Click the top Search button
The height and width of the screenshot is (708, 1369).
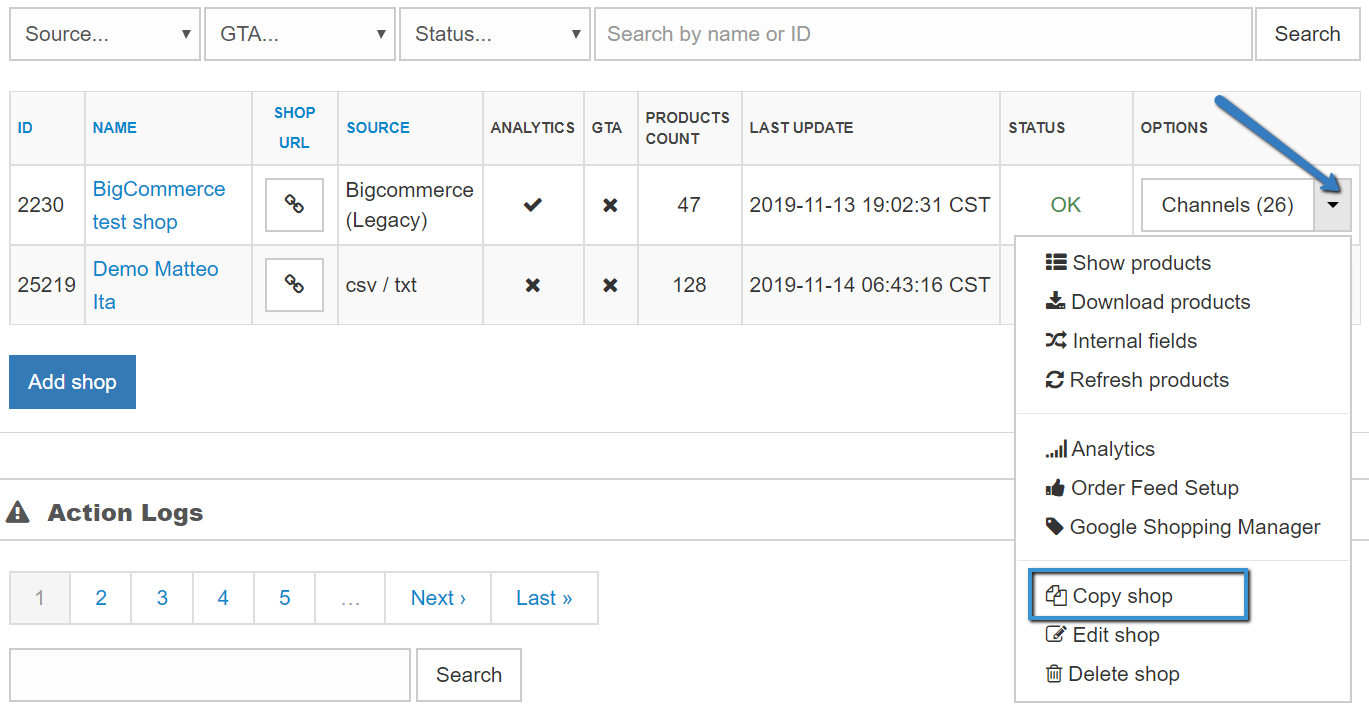(1307, 34)
